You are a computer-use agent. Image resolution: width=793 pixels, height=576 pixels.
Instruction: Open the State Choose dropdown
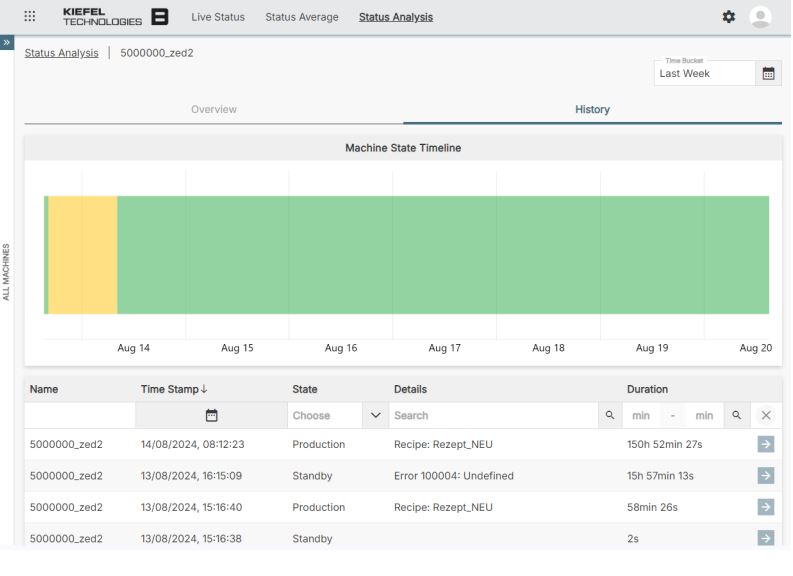pyautogui.click(x=325, y=415)
